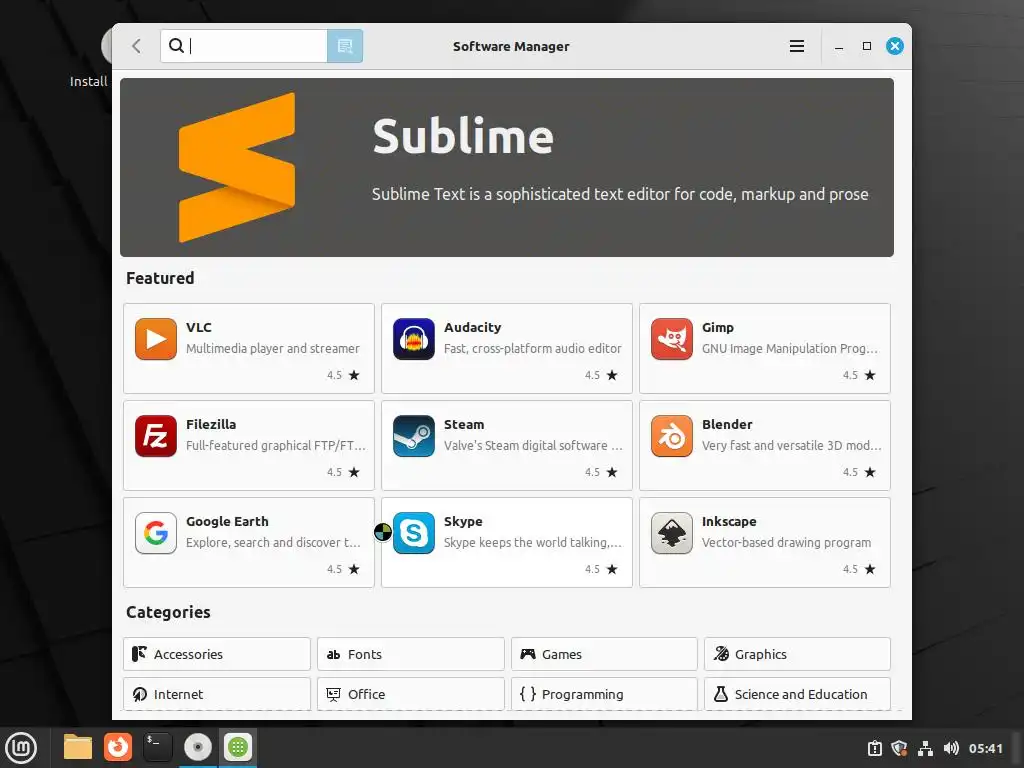Click "Fast, cross-platform audio editor" description
Viewport: 1024px width, 768px height.
532,349
